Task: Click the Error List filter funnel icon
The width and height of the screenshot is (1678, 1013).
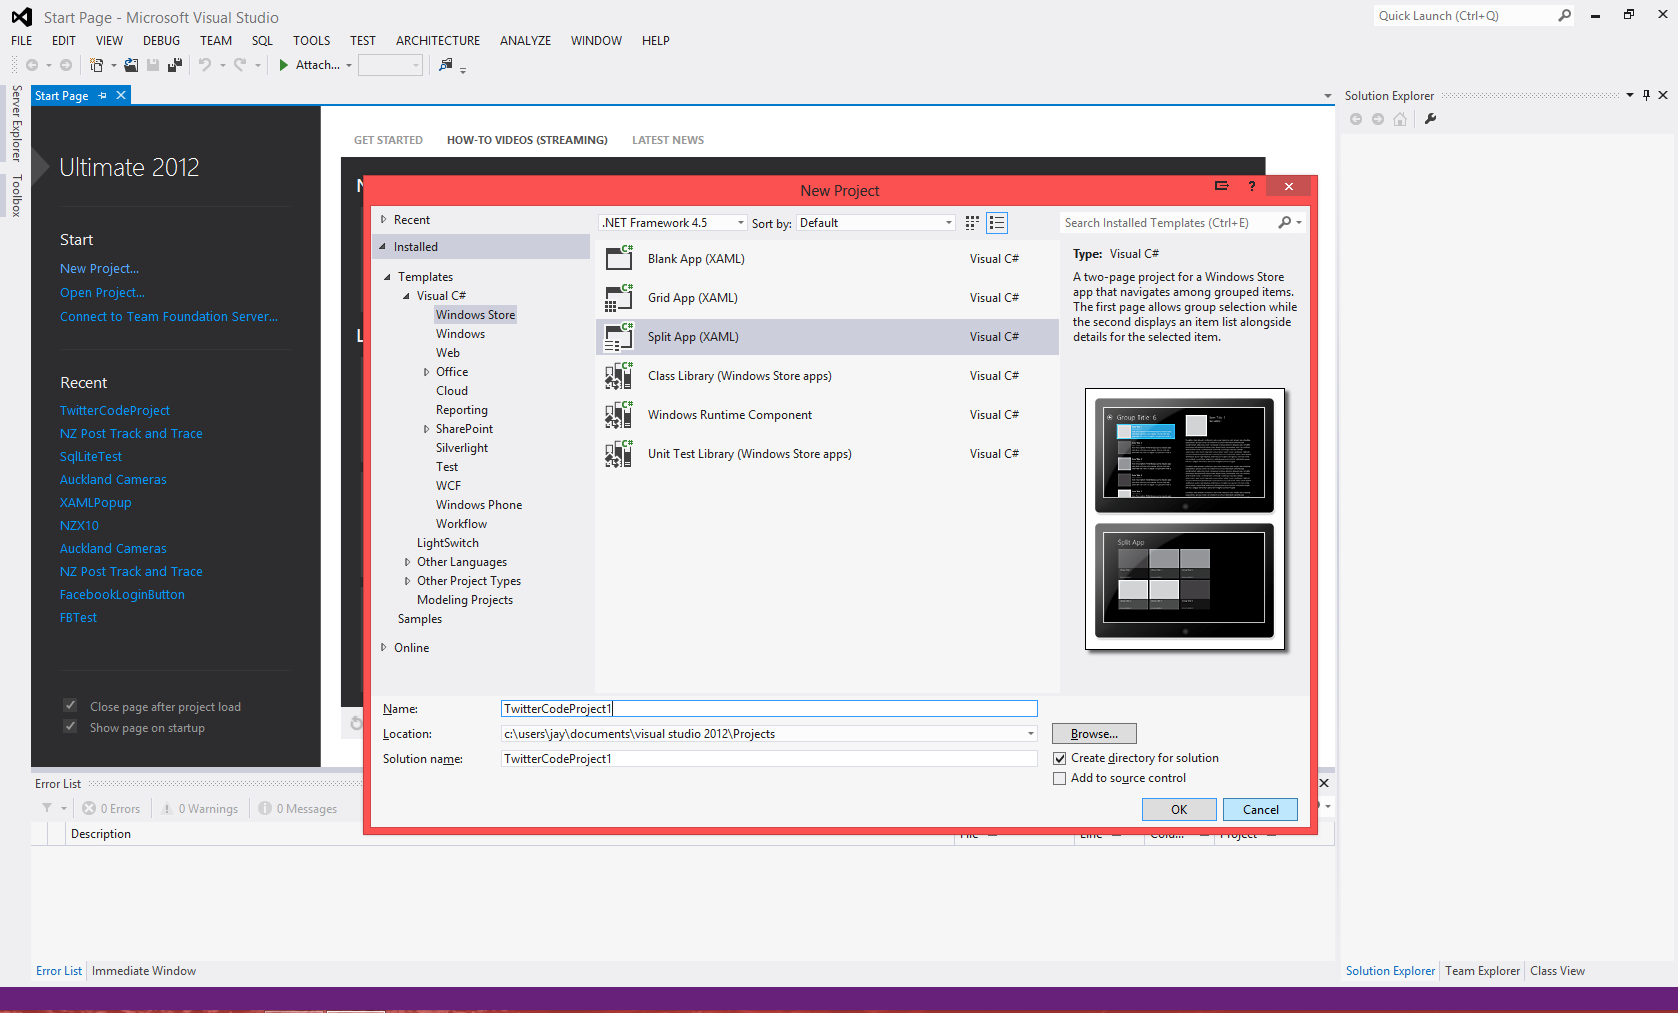Action: 47,808
